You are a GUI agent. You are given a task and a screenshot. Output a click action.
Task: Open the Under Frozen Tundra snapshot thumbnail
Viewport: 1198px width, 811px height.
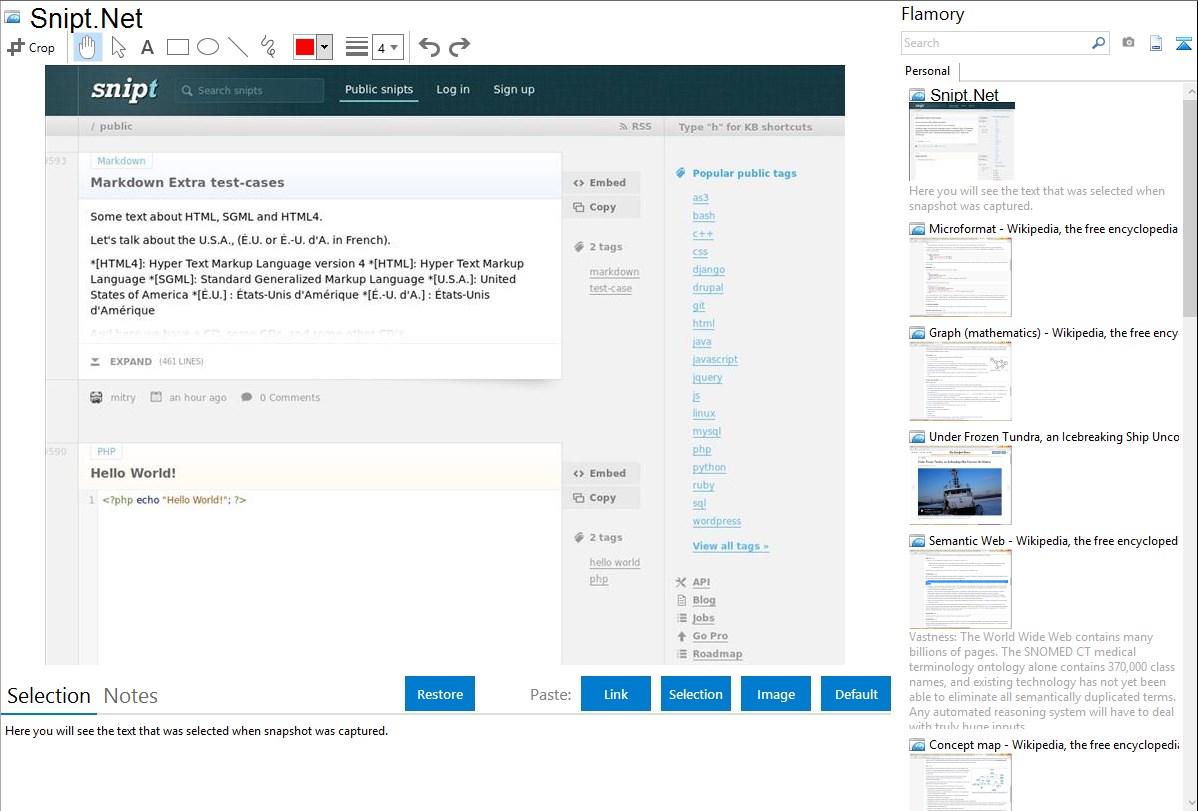(x=960, y=485)
